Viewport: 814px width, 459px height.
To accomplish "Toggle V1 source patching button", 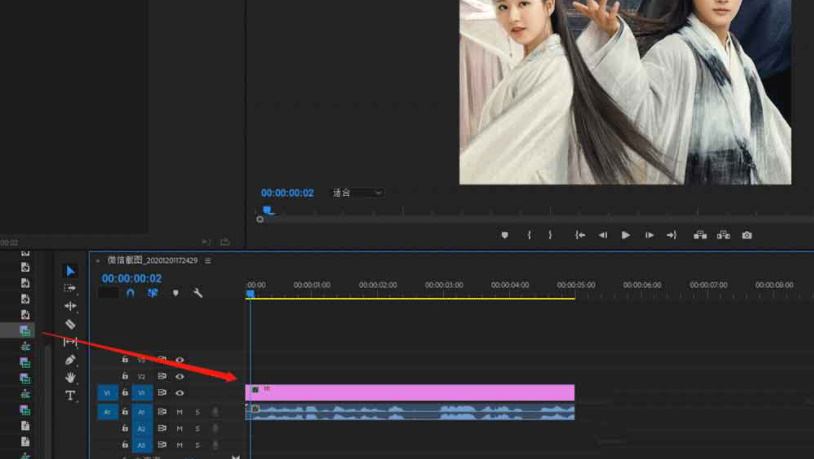I will coord(107,393).
